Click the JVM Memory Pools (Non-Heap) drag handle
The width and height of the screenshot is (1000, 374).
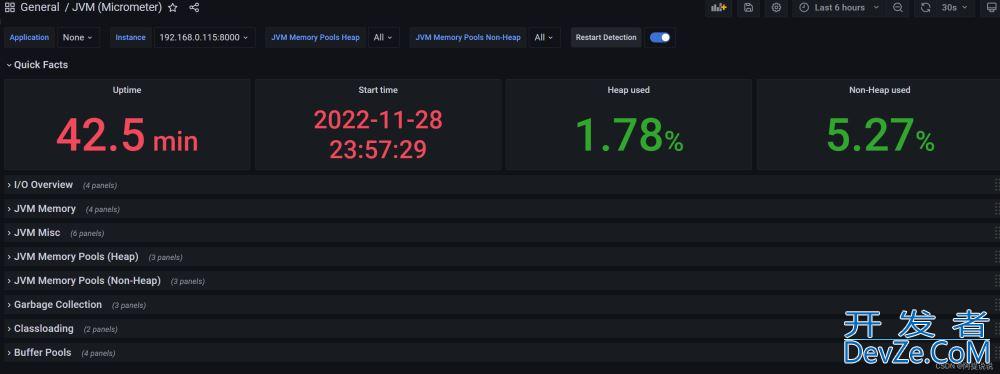[996, 281]
